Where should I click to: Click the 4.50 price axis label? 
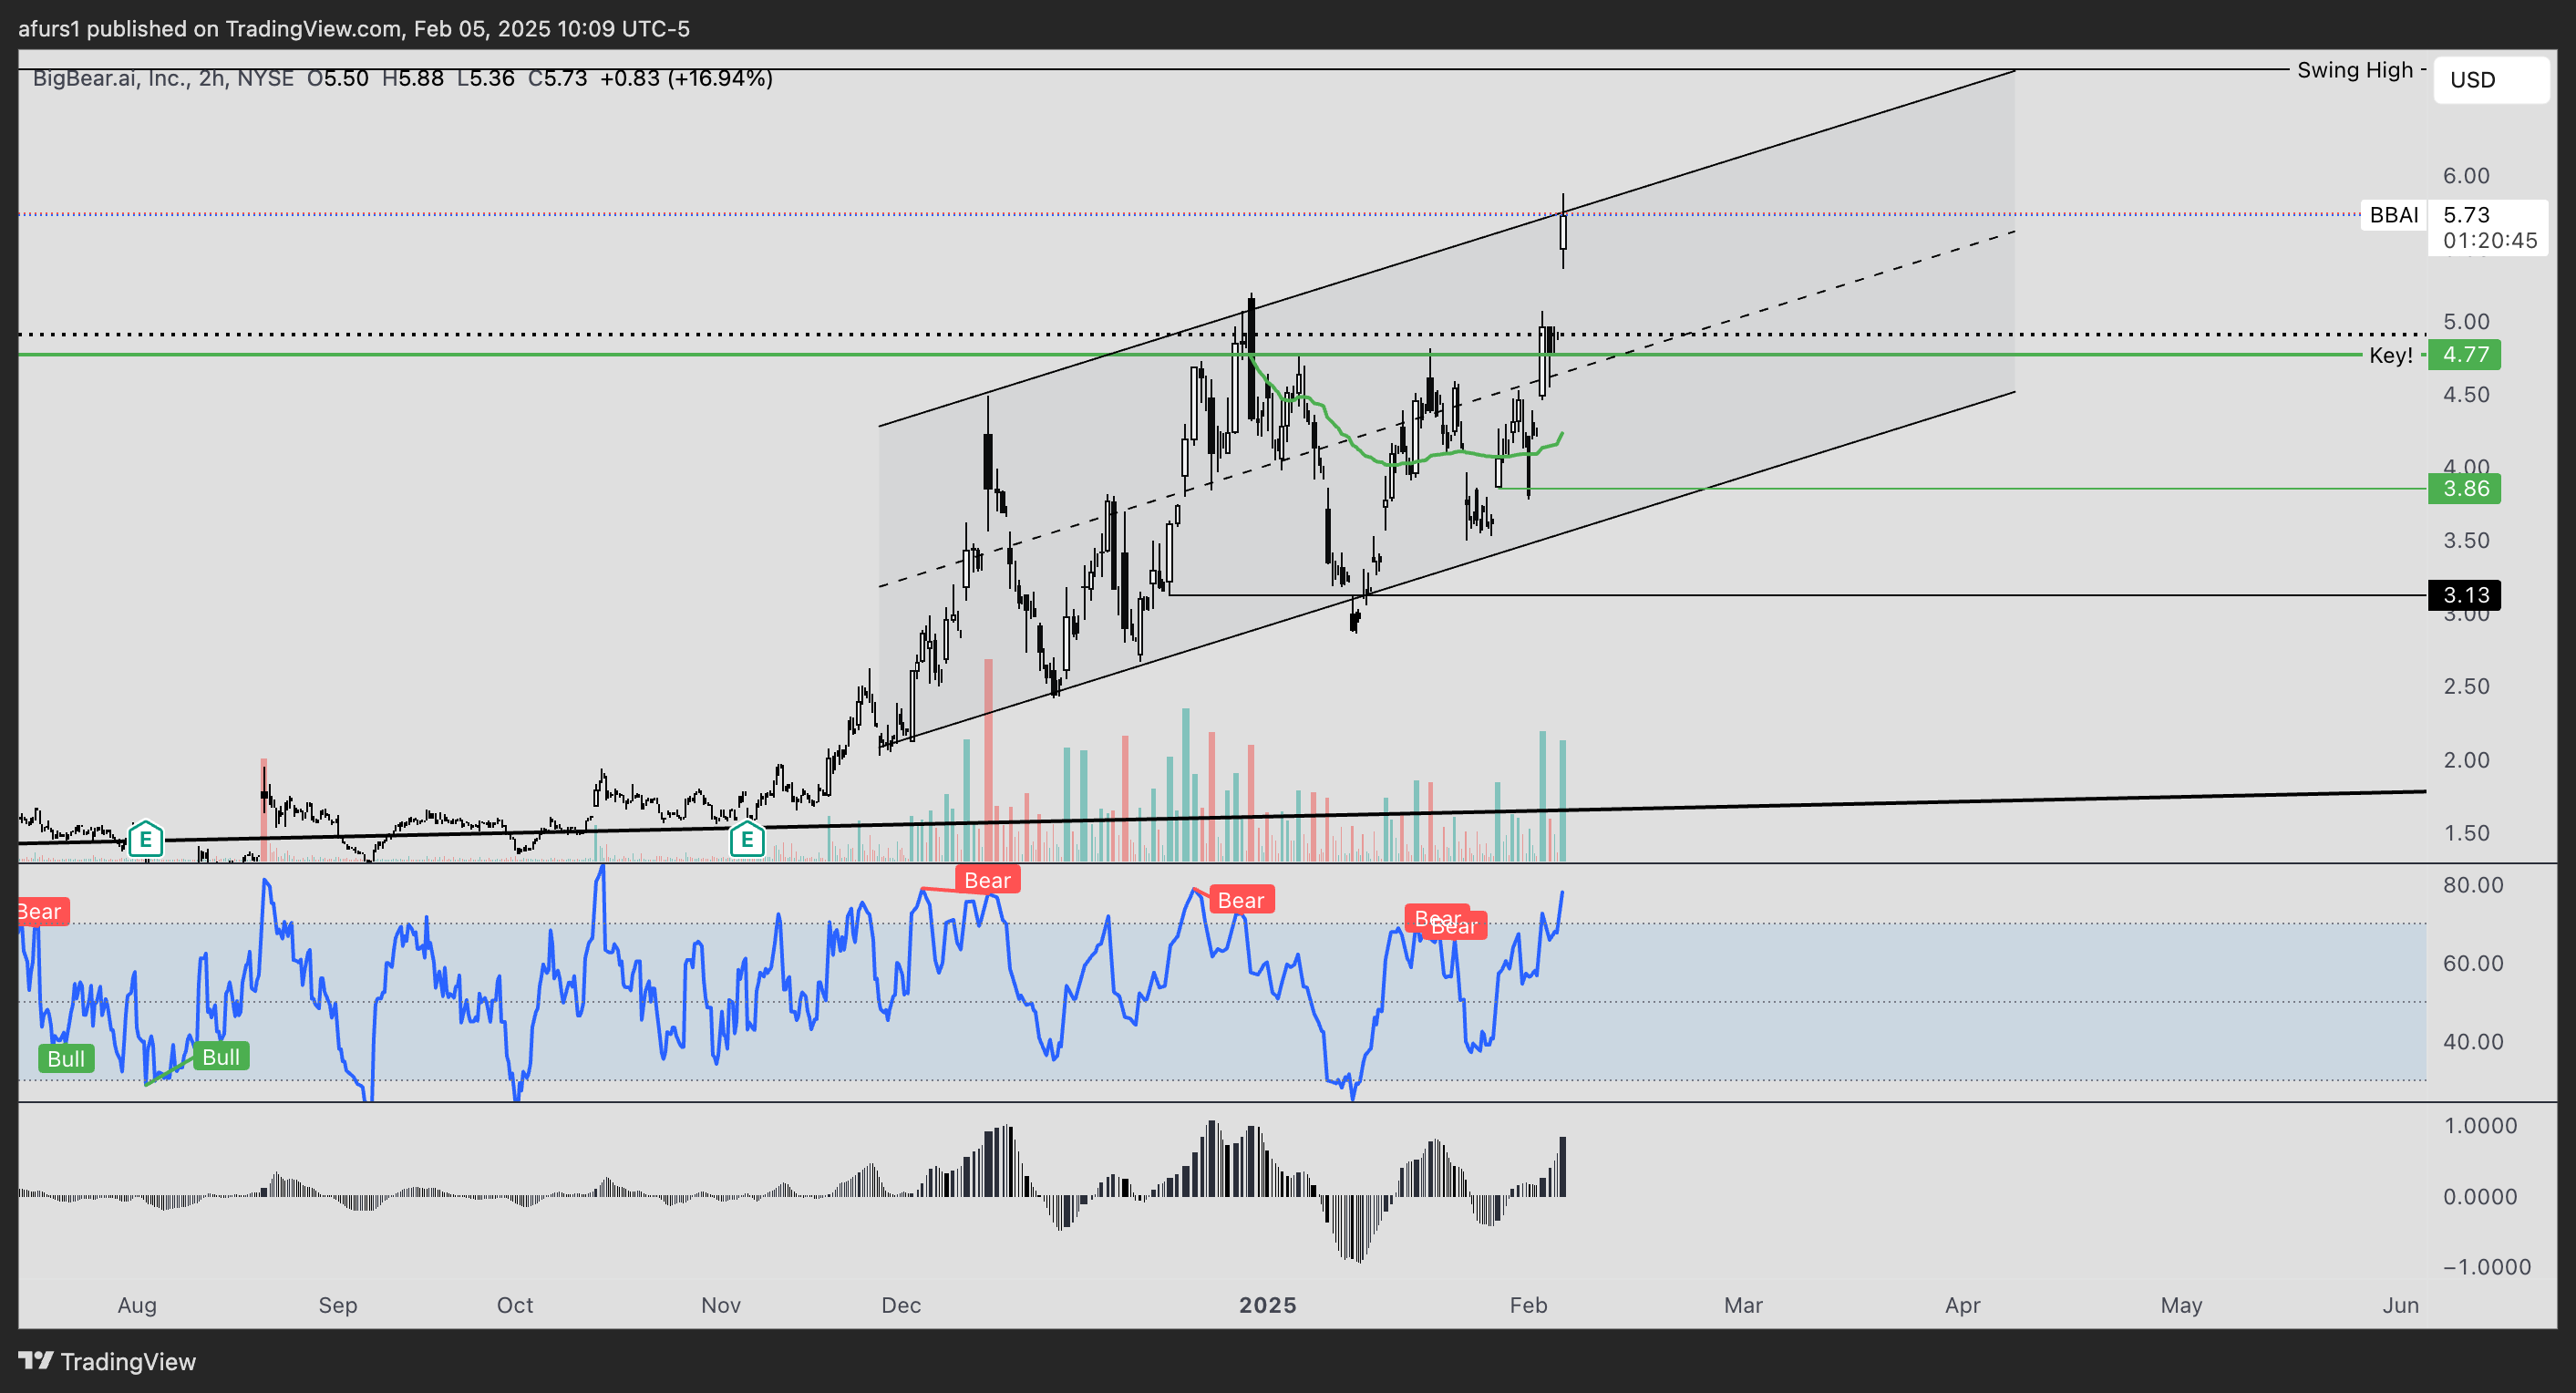(2466, 395)
